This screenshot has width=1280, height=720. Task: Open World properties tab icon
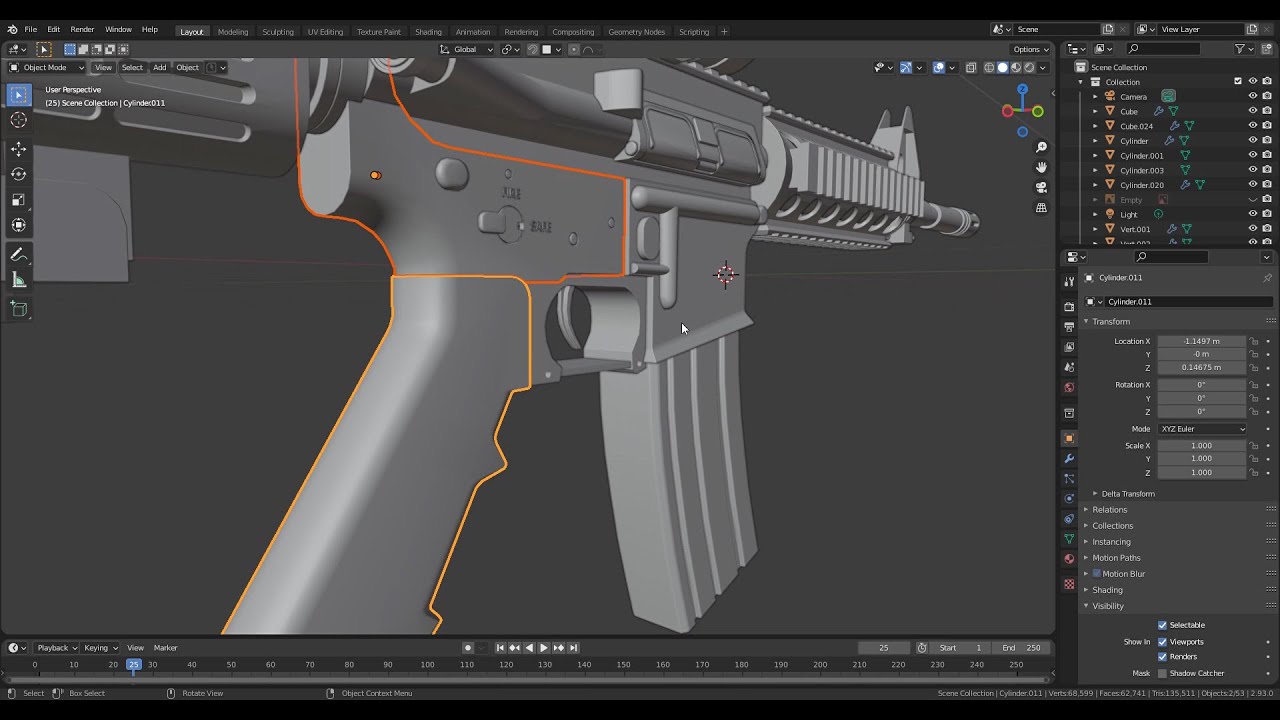[1069, 387]
